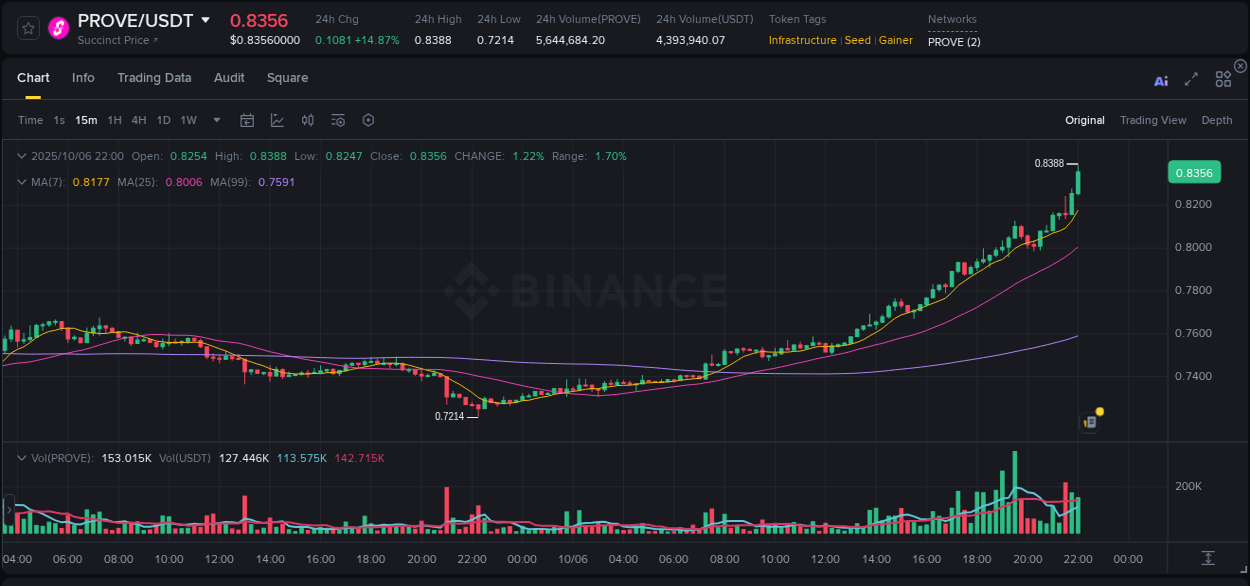Select the Infrastructure token tag link
The height and width of the screenshot is (586, 1250).
[x=801, y=40]
